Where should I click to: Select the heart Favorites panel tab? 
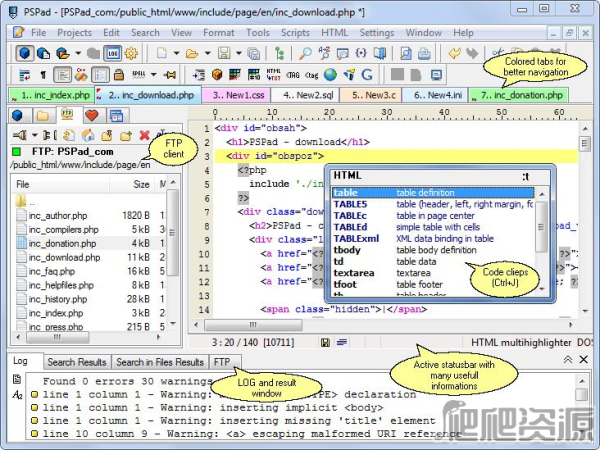pyautogui.click(x=92, y=115)
